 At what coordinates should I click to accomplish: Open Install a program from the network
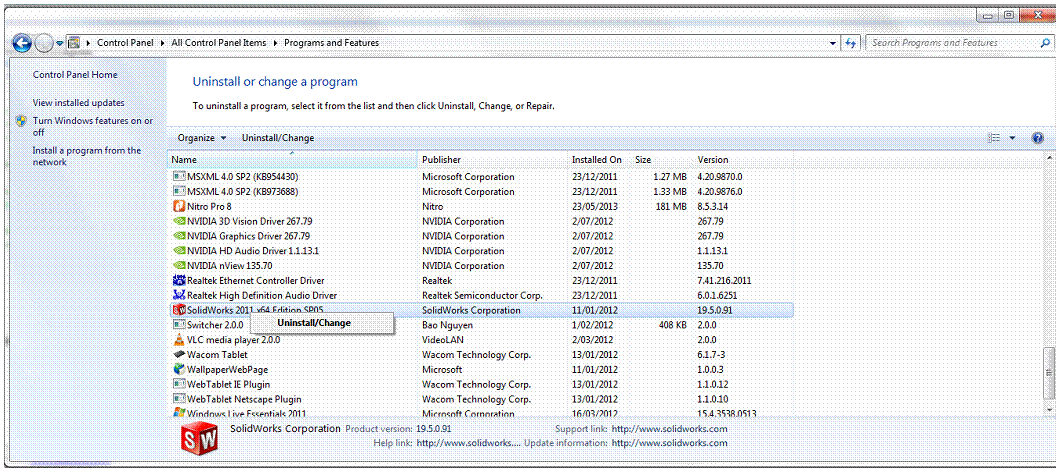pos(87,156)
